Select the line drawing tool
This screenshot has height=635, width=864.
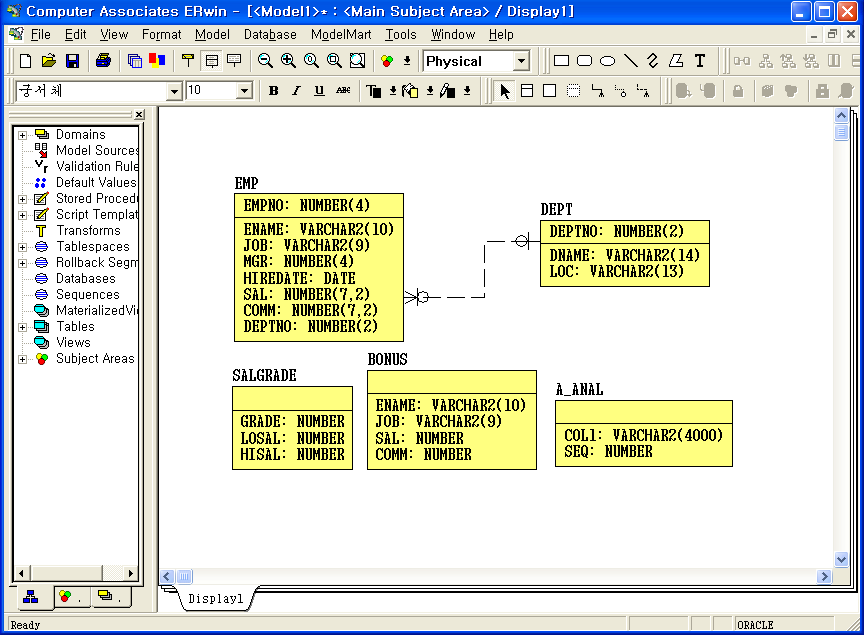click(x=630, y=61)
